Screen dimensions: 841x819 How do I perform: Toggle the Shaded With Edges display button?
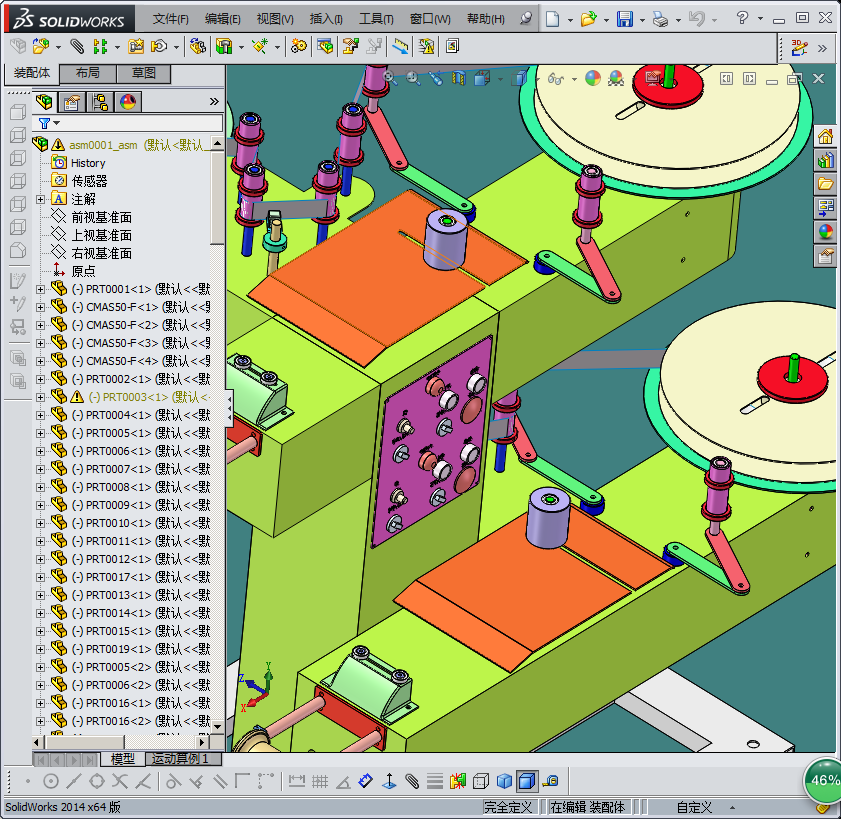pos(527,780)
